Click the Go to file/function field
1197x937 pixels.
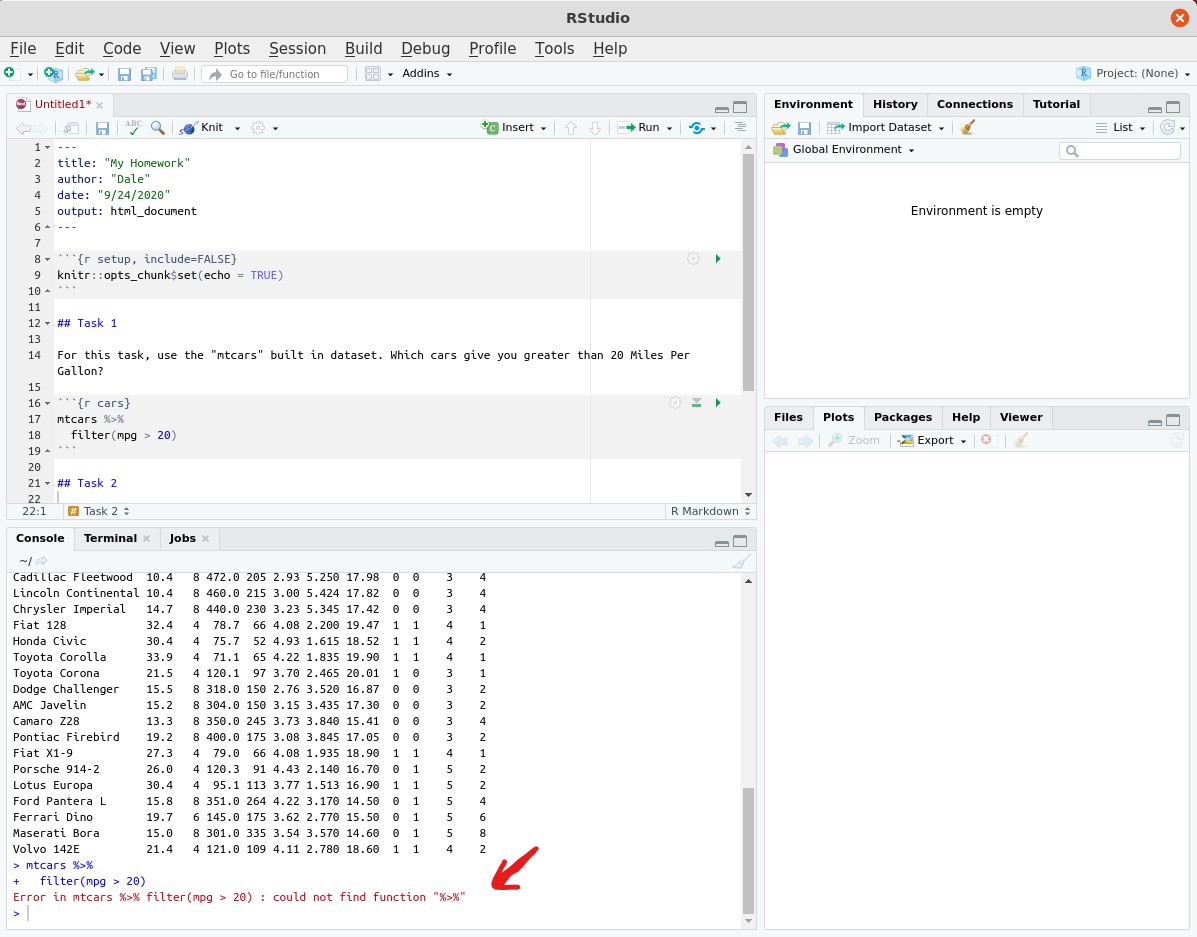(x=275, y=74)
